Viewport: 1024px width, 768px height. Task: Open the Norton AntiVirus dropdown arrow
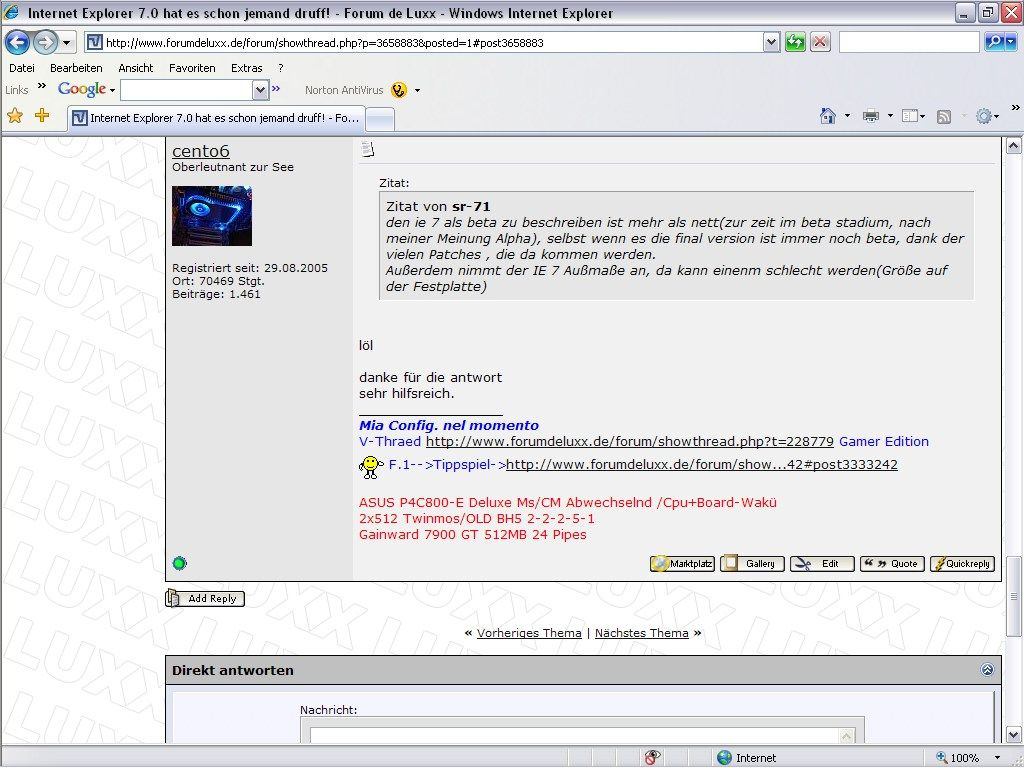pyautogui.click(x=418, y=90)
